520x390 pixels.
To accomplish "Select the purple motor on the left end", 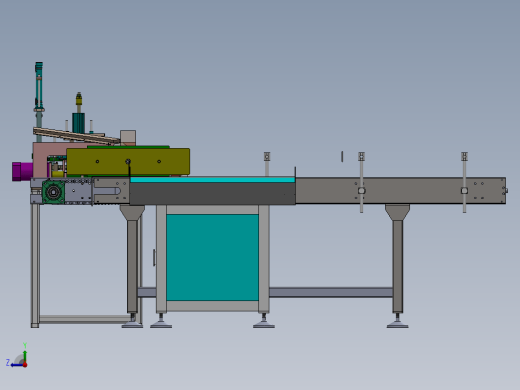I will point(22,171).
